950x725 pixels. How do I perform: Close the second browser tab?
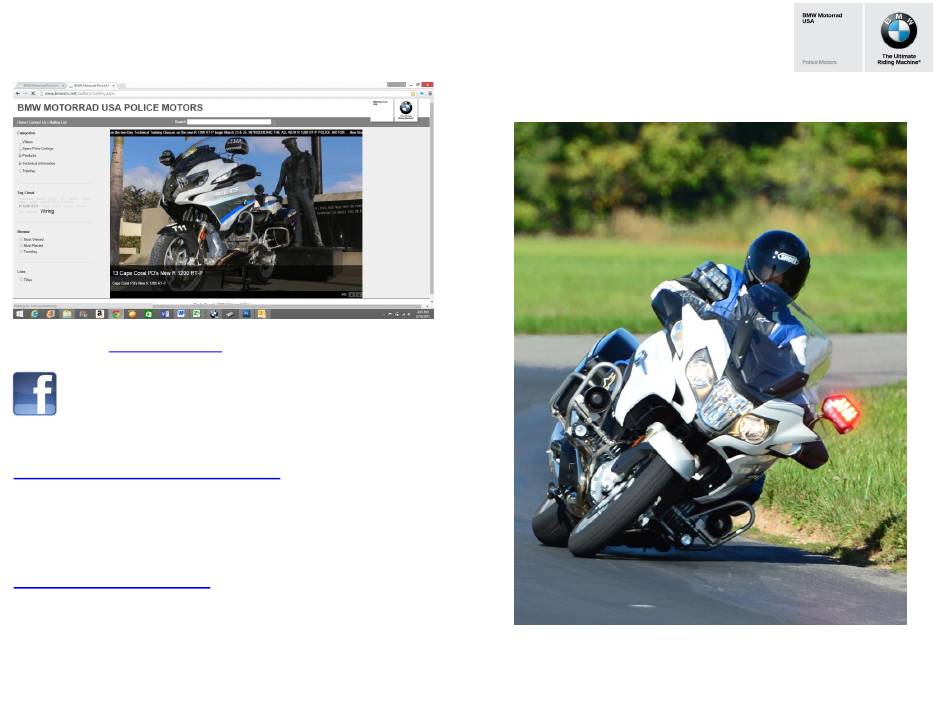point(113,85)
